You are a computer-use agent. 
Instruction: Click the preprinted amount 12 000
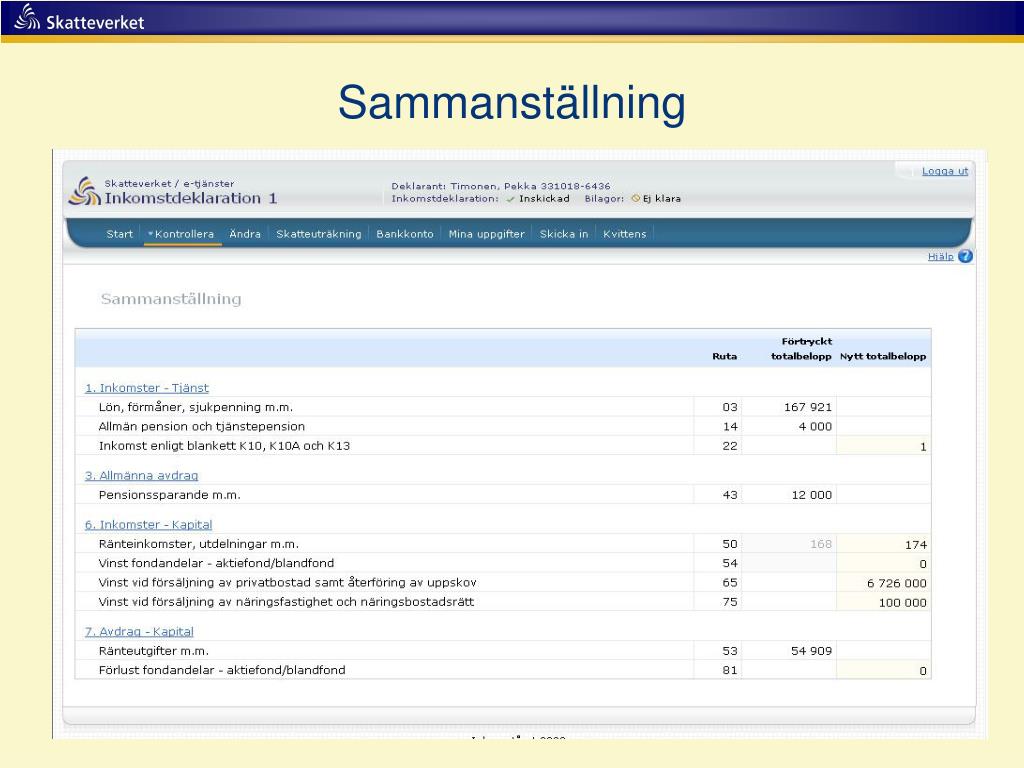(x=812, y=495)
